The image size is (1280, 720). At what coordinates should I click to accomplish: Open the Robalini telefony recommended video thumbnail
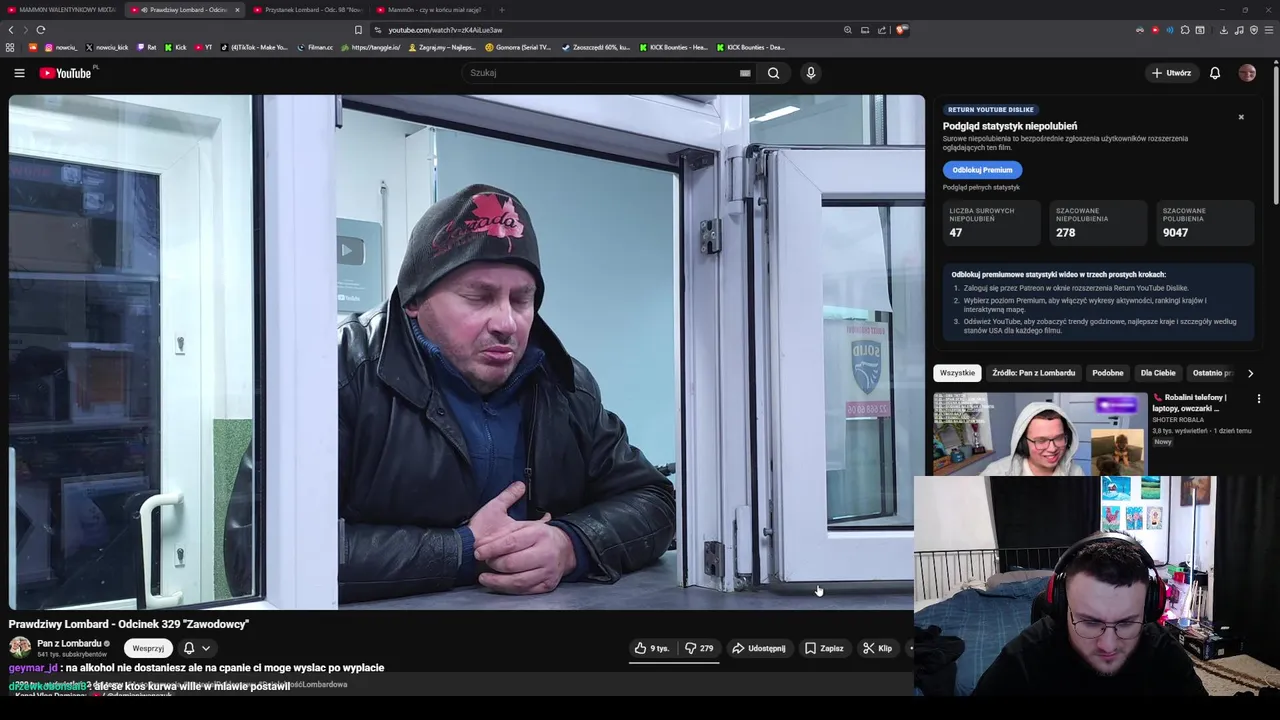point(1040,433)
